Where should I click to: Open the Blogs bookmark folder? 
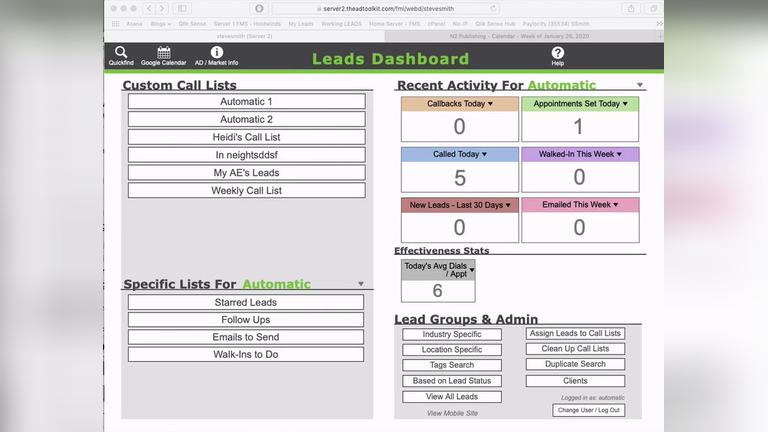(161, 24)
